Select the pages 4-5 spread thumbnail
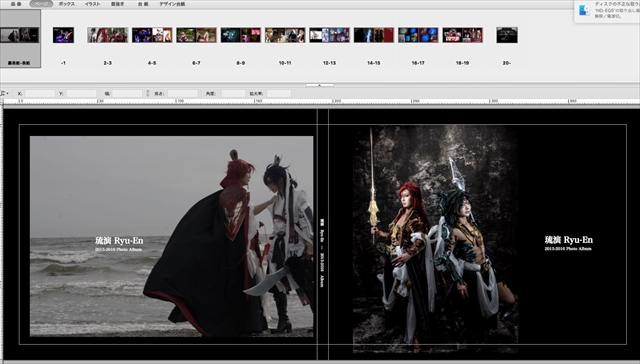Viewport: 640px width, 364px height. pos(152,35)
